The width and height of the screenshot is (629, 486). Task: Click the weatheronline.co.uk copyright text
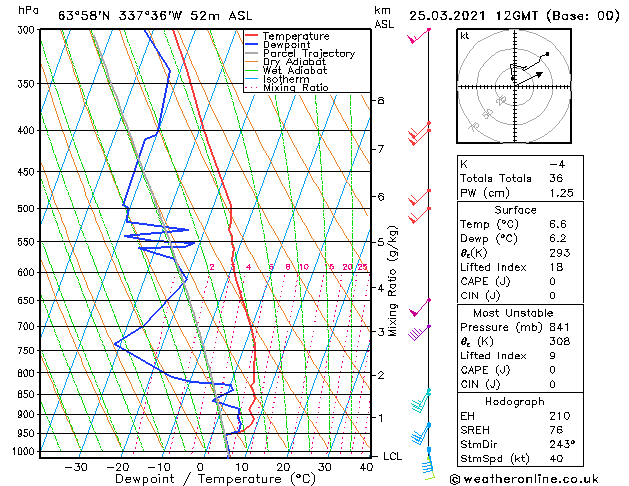tap(524, 479)
